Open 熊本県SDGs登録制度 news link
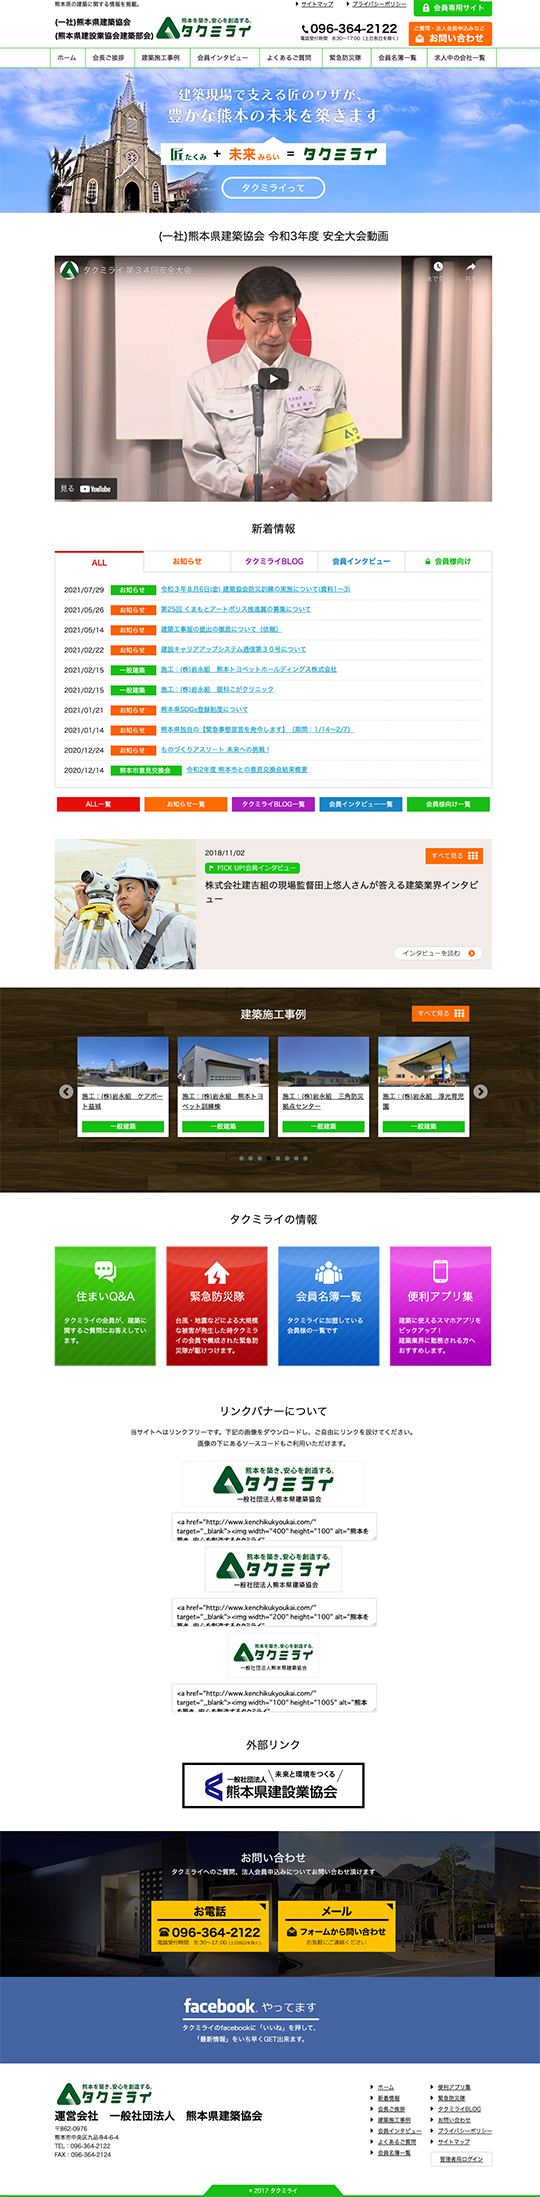Image resolution: width=540 pixels, height=2197 pixels. tap(204, 710)
